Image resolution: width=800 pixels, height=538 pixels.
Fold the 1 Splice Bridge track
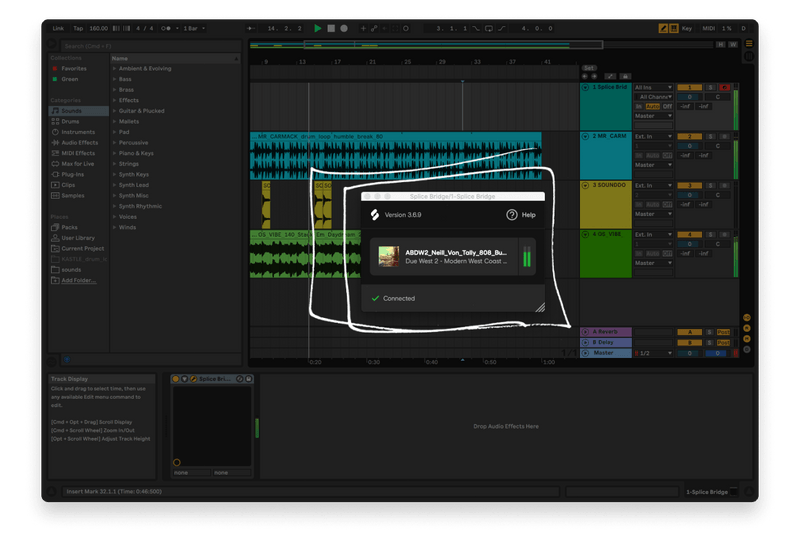click(x=585, y=87)
